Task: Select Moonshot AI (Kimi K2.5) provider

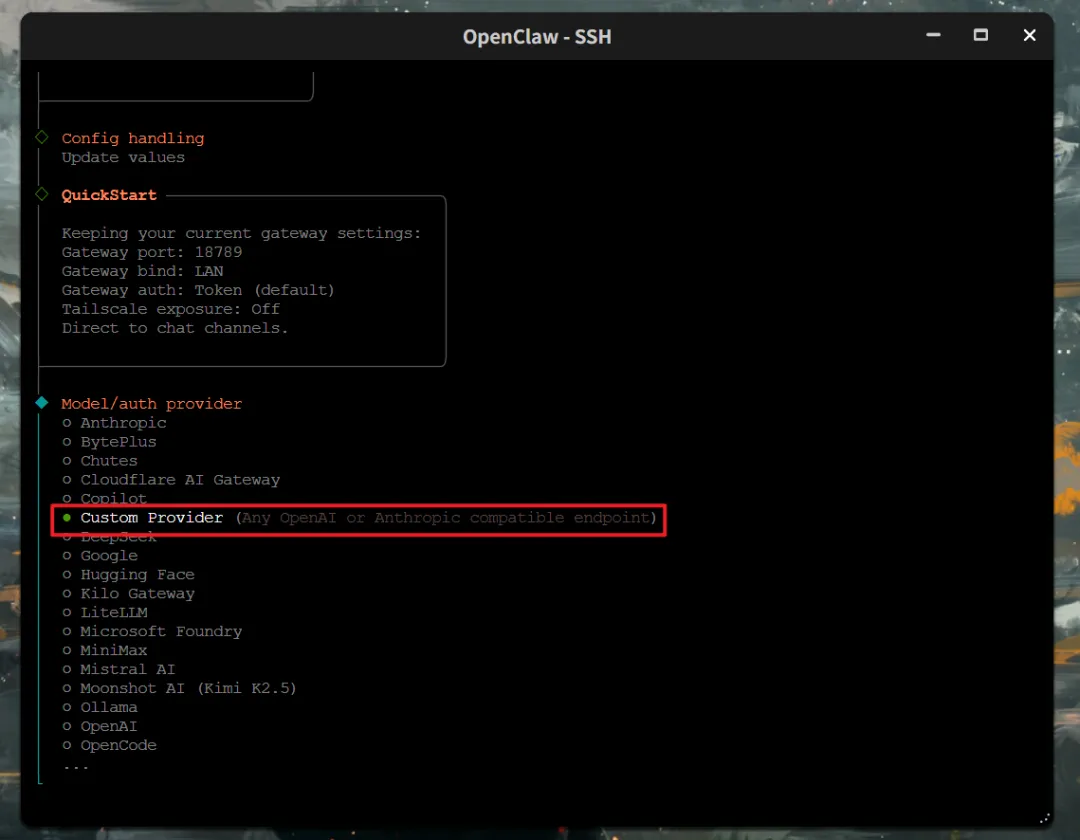Action: pyautogui.click(x=179, y=688)
